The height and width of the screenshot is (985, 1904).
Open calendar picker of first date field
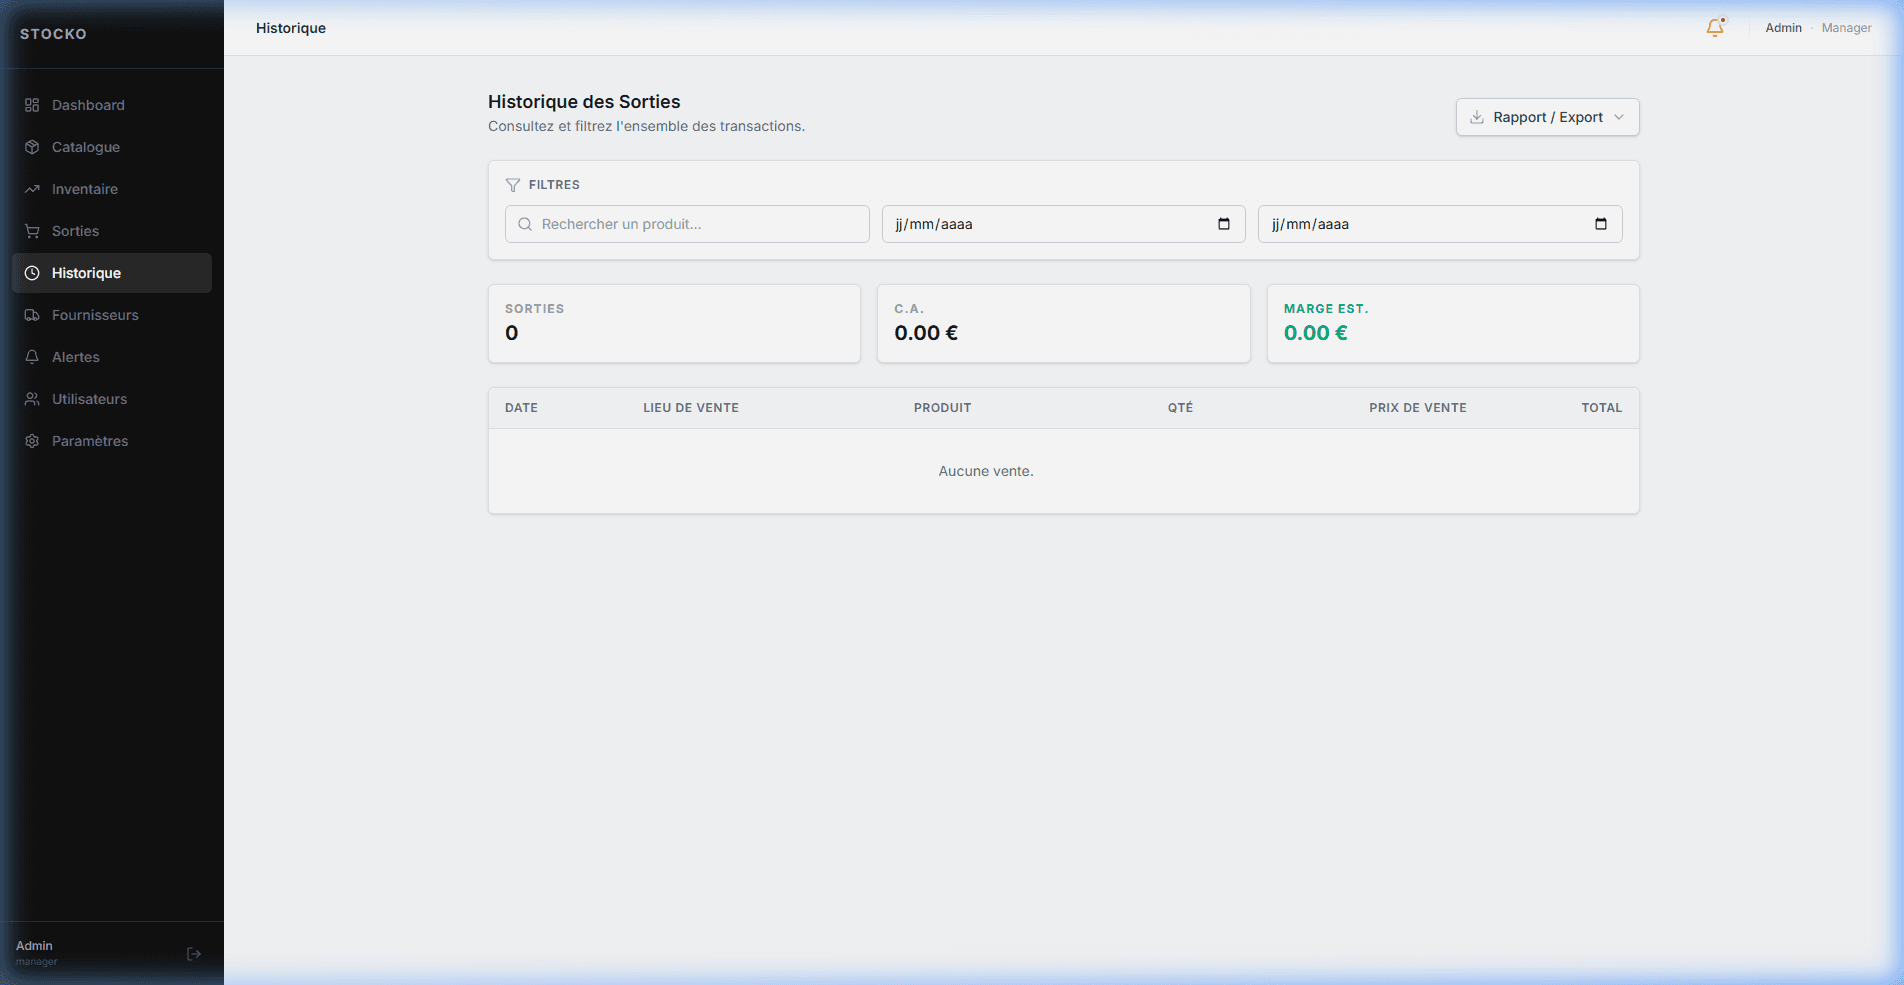click(1224, 224)
